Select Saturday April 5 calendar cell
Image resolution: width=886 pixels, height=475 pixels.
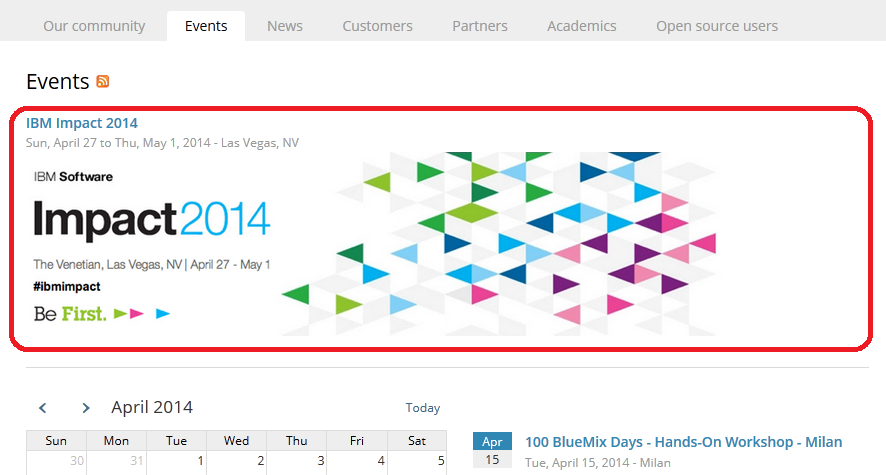(x=417, y=463)
